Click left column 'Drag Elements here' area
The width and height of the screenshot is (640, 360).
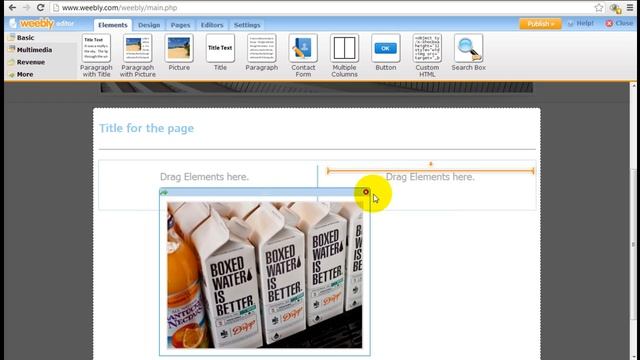[x=204, y=177]
